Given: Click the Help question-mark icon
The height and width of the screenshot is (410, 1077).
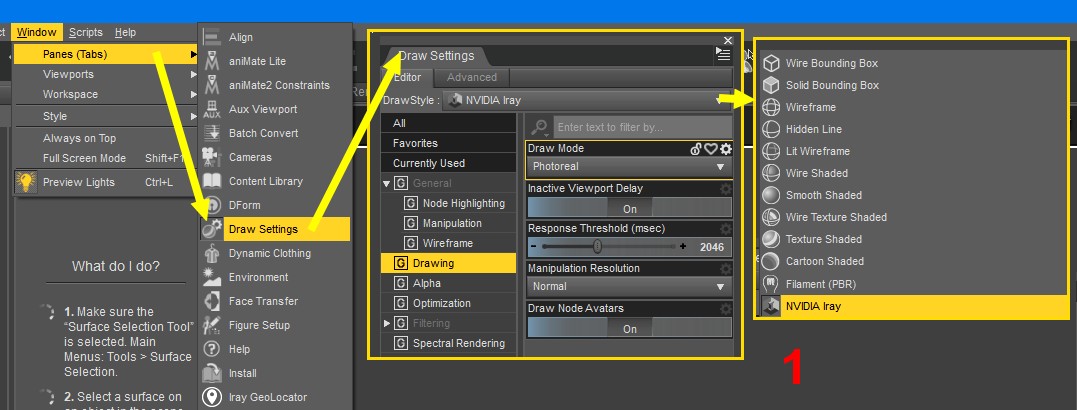Looking at the screenshot, I should (x=212, y=350).
